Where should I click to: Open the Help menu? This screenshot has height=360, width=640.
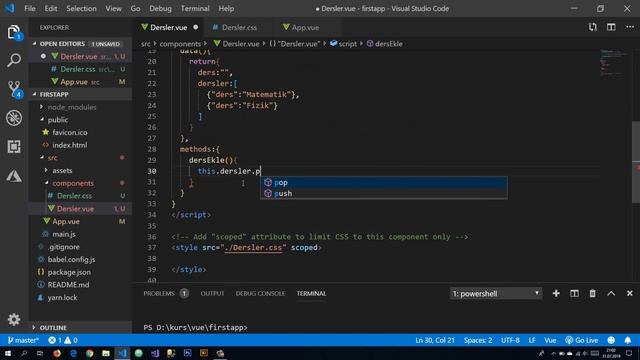(226, 8)
